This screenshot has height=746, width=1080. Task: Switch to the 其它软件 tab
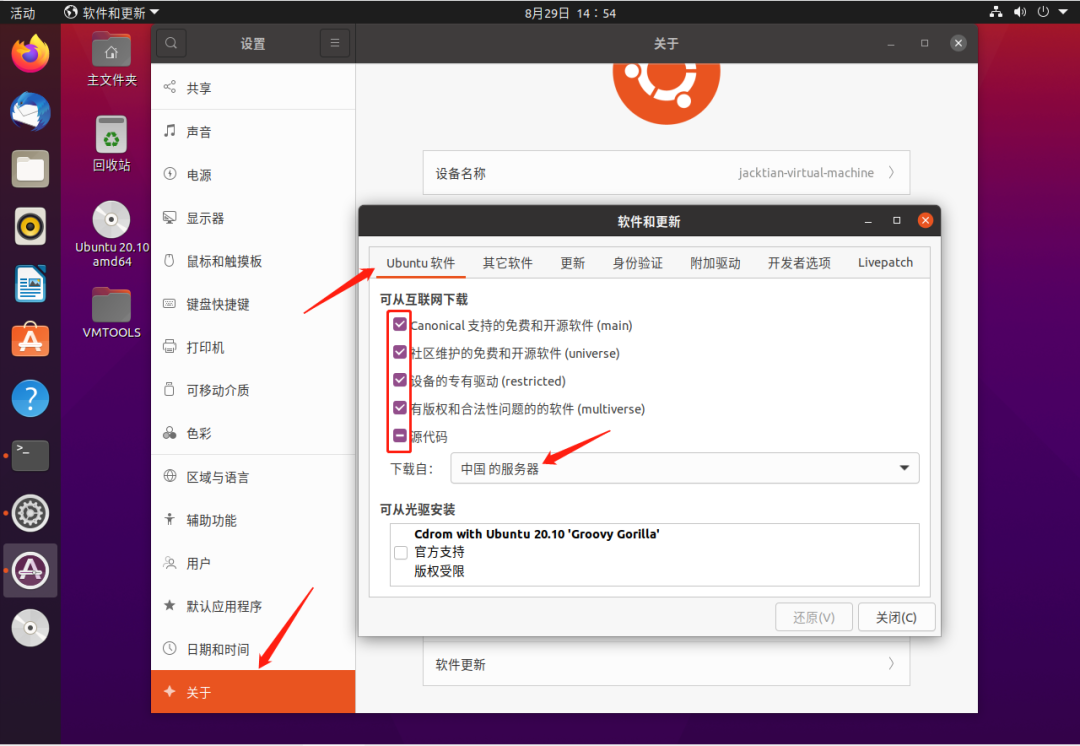tap(508, 262)
